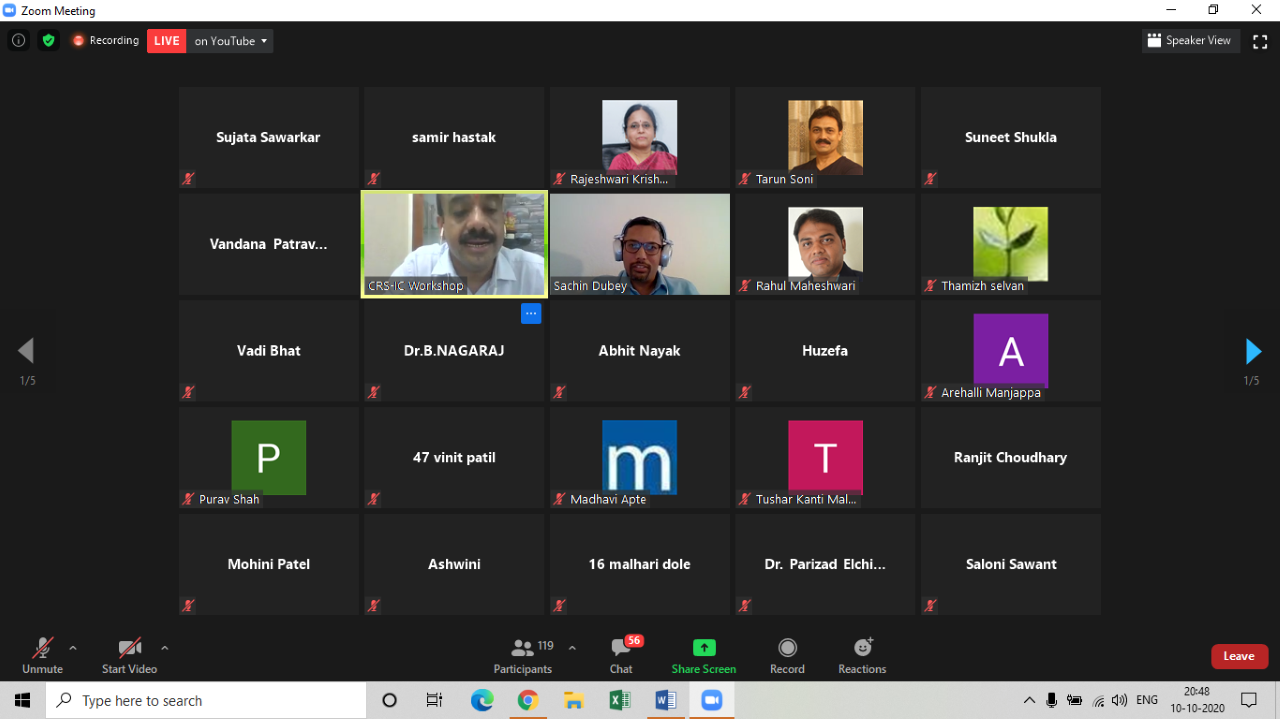Open Microsoft Edge from taskbar

482,700
